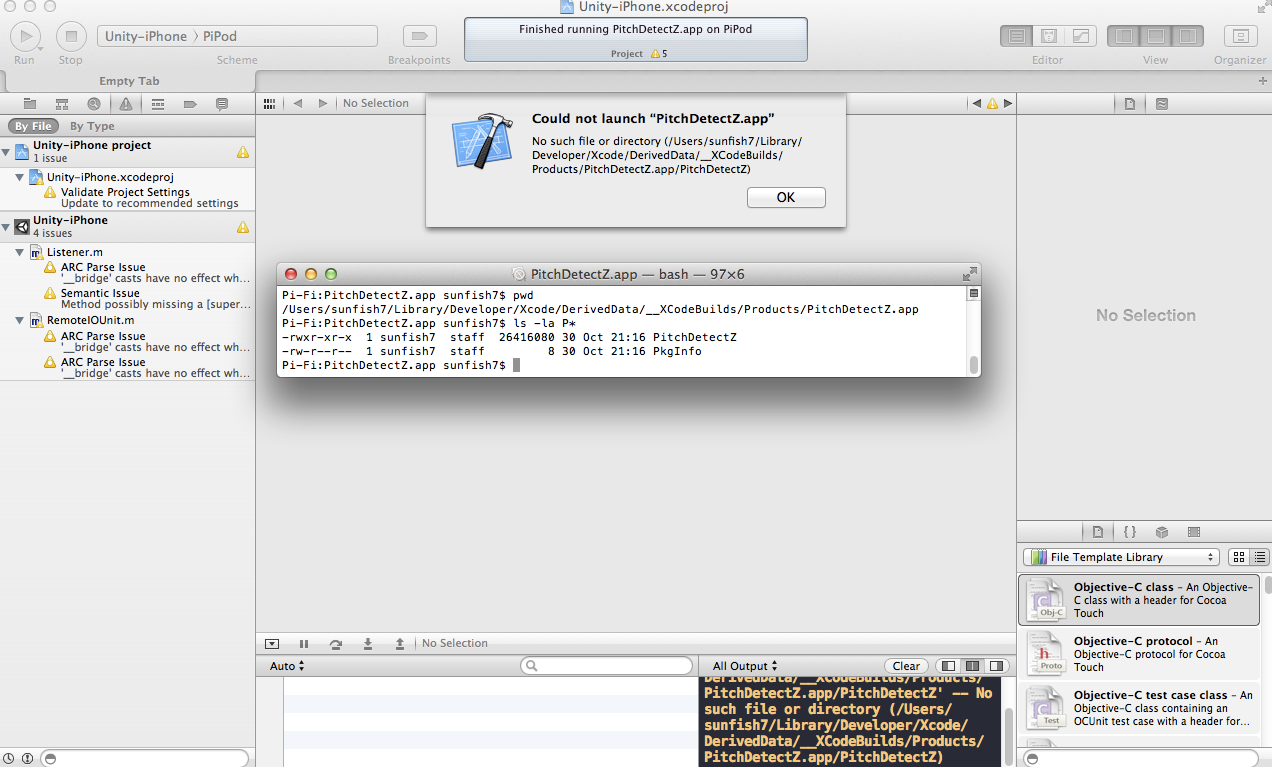Select Code Snippet Library braces icon
Viewport: 1272px width, 767px height.
pos(1129,532)
